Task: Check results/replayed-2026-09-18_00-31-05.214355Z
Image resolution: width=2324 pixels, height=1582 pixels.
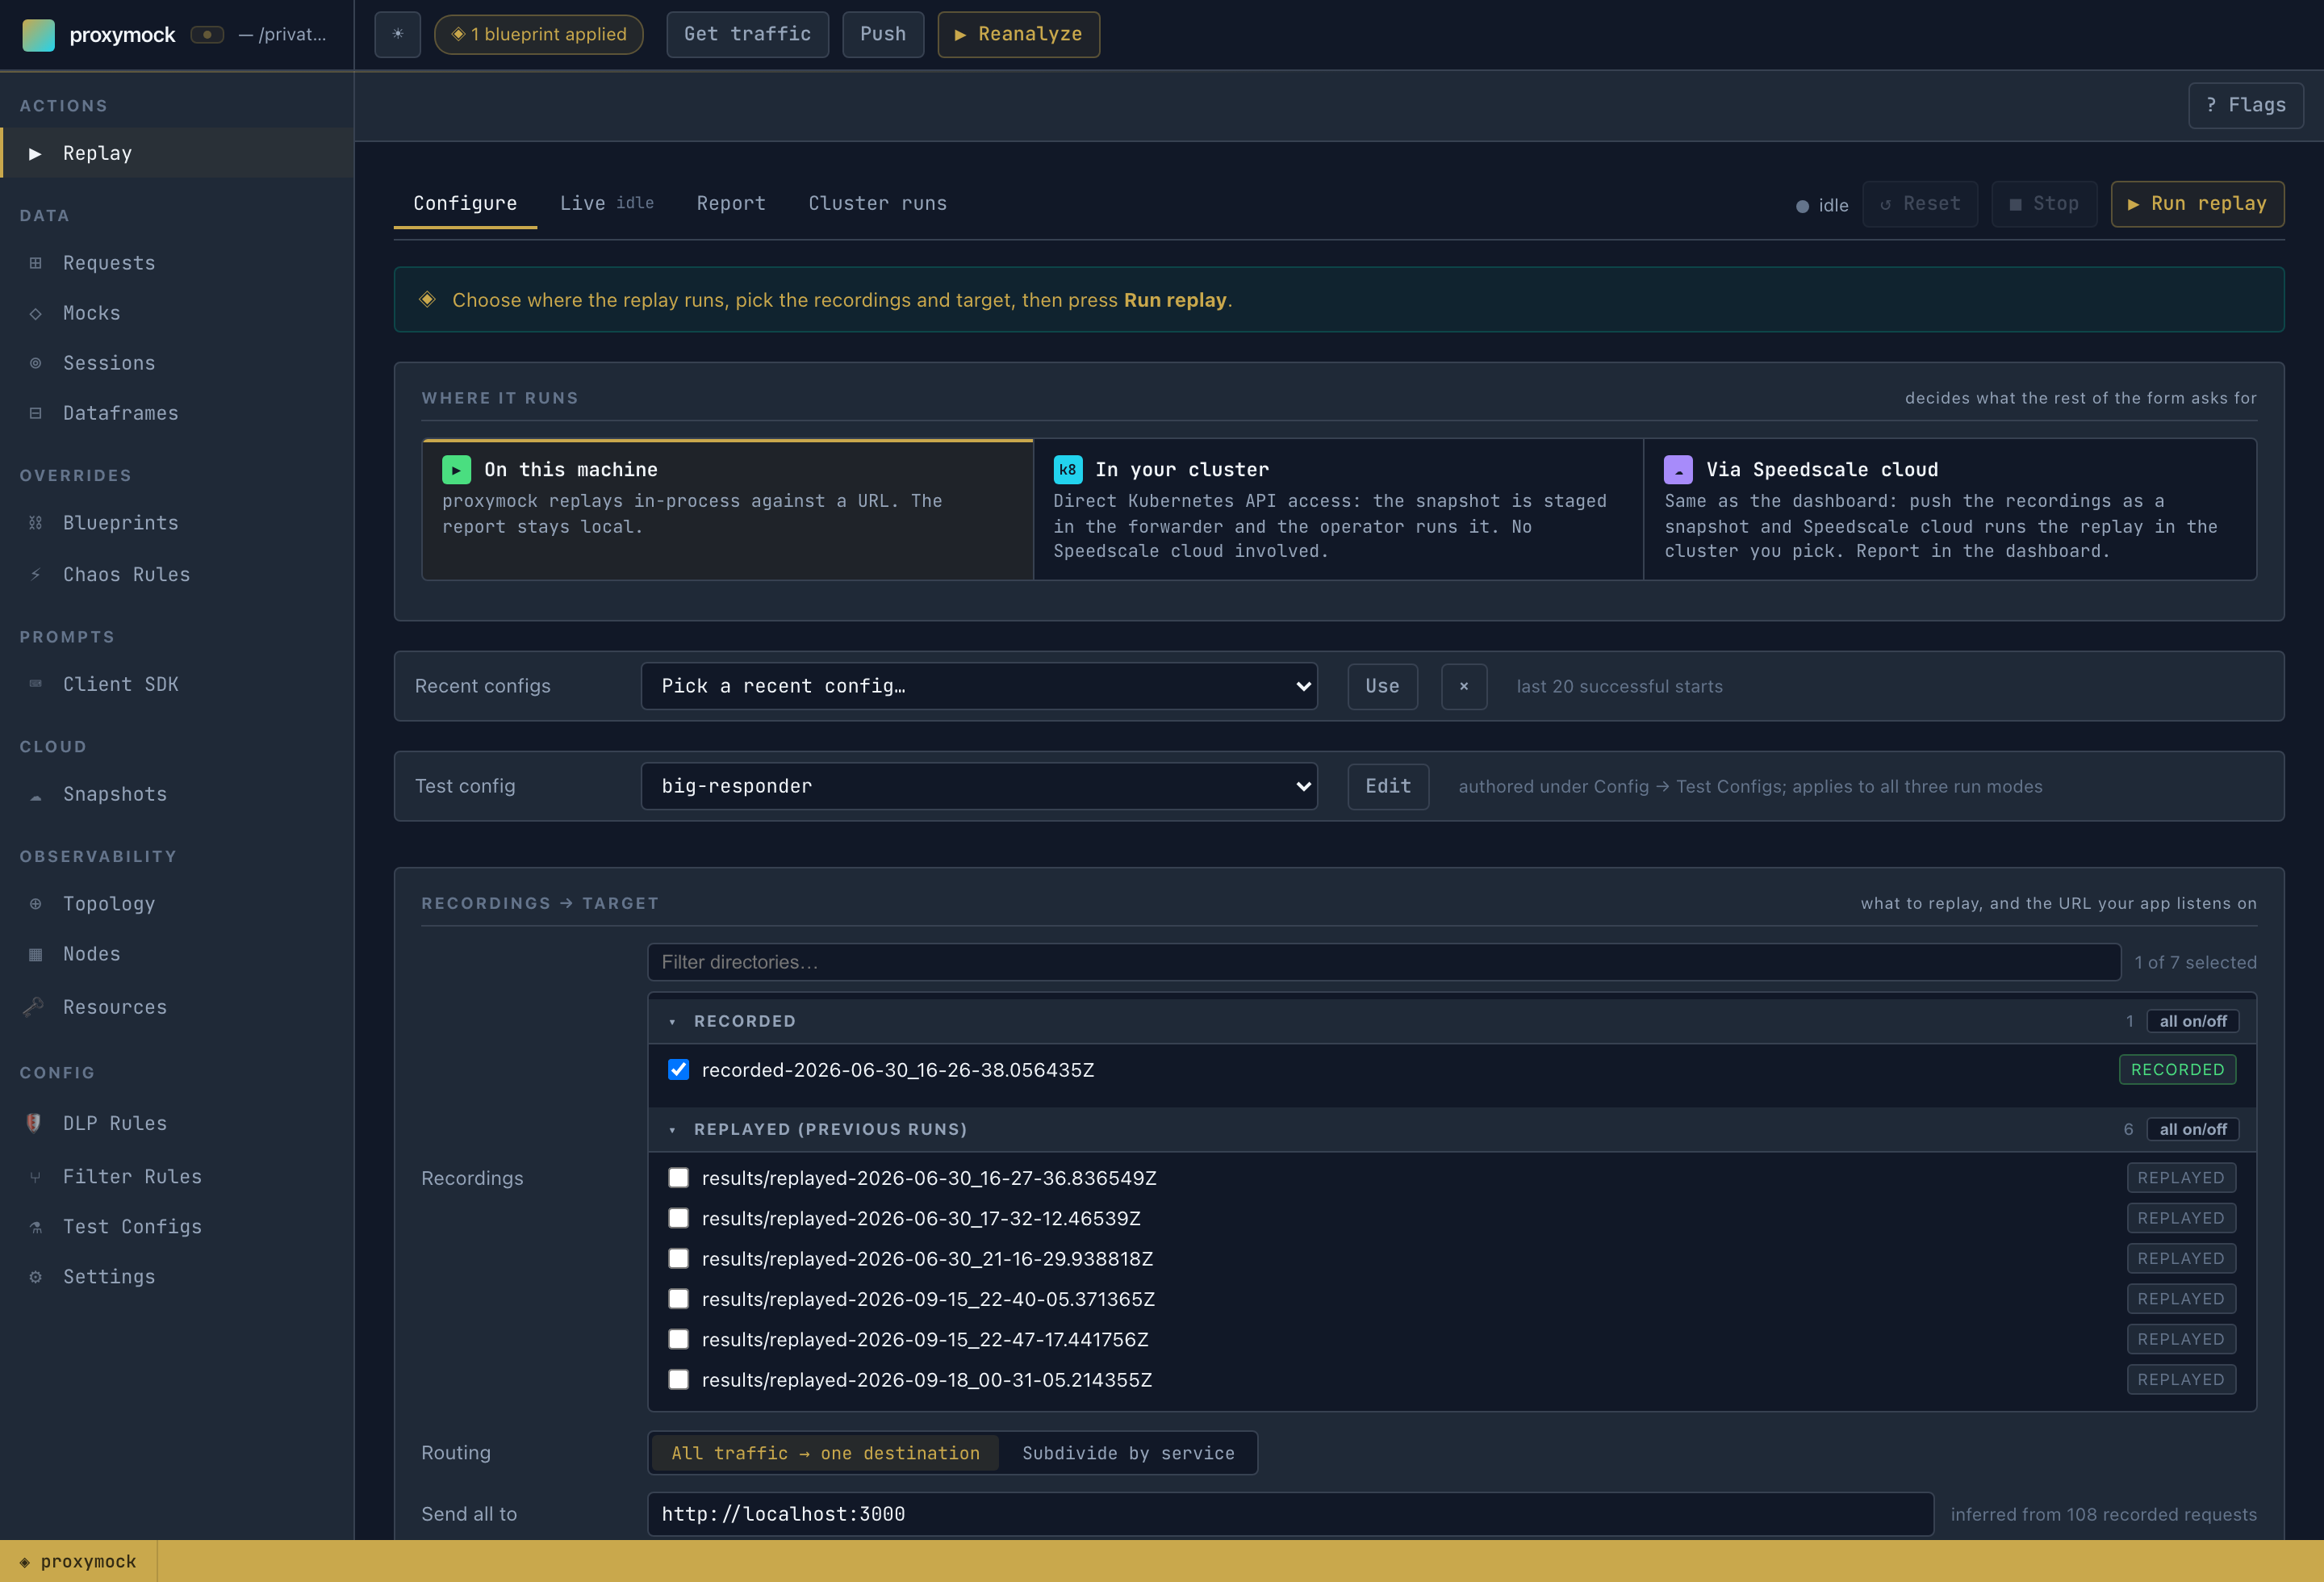Action: (x=679, y=1380)
